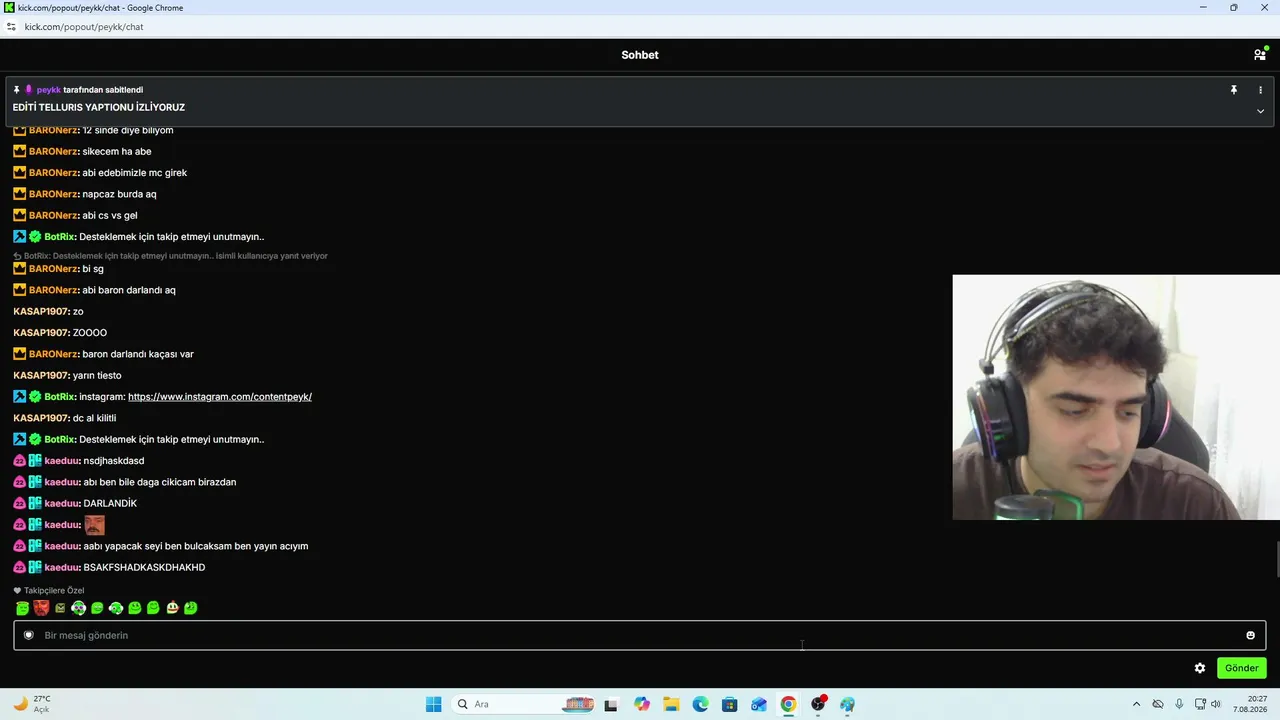
Task: Insert the halo green emote
Action: [x=22, y=608]
